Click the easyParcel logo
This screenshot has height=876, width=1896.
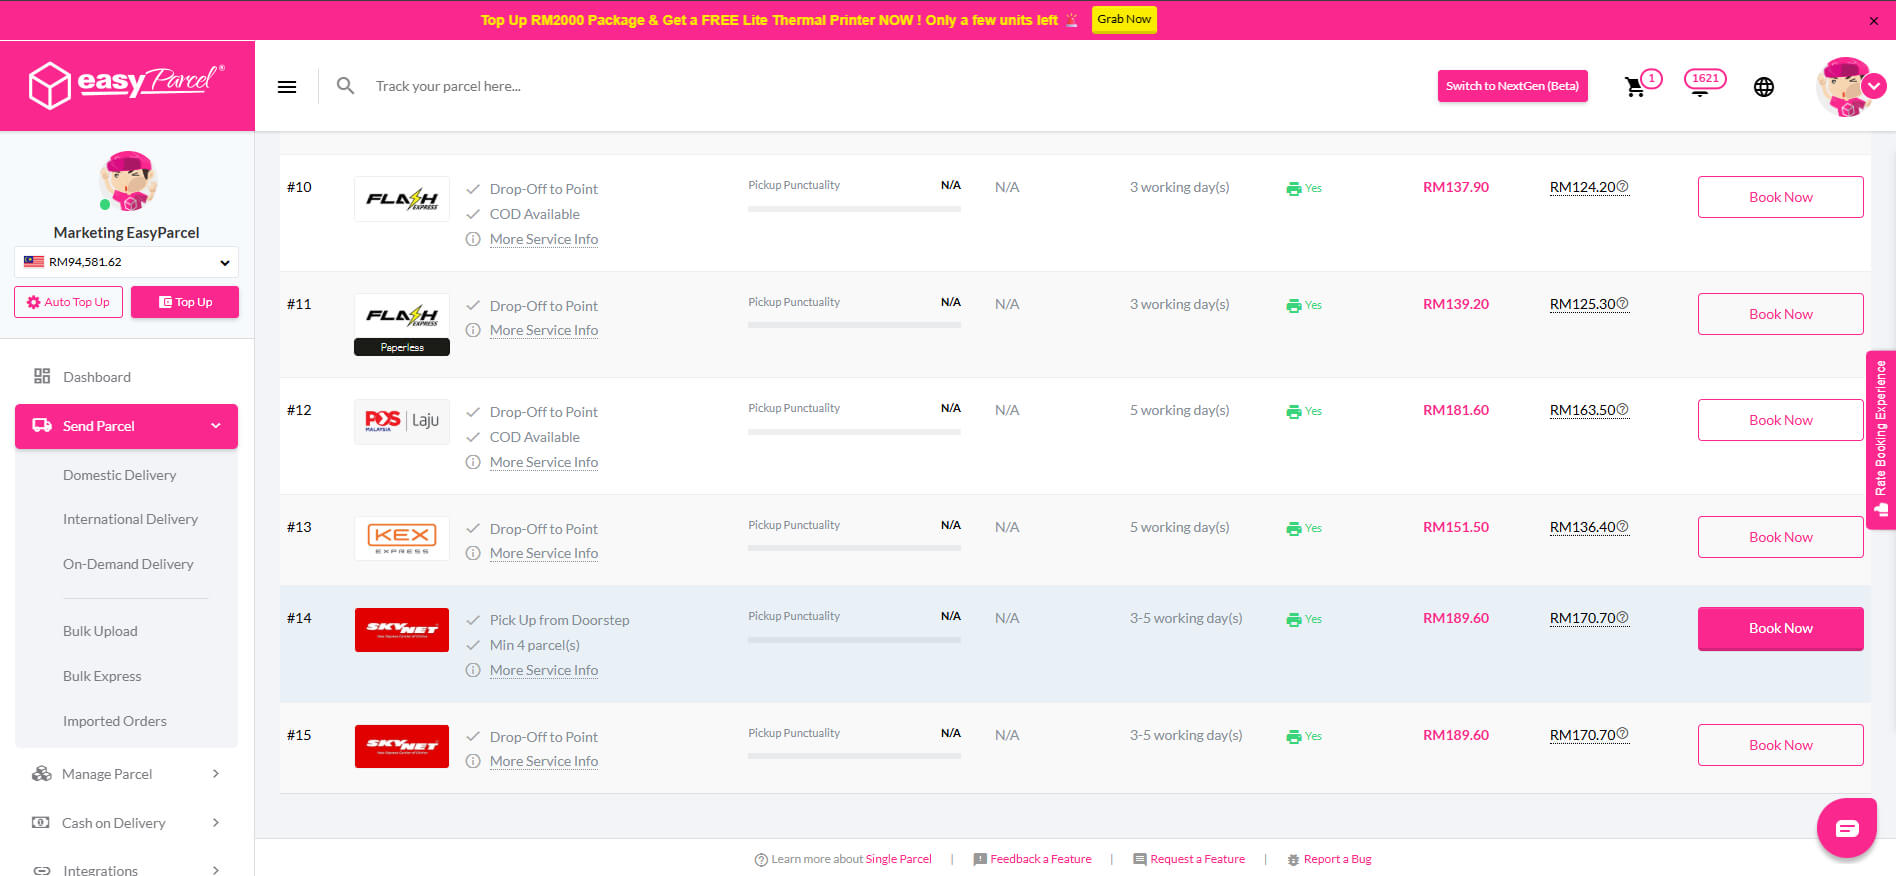(127, 85)
